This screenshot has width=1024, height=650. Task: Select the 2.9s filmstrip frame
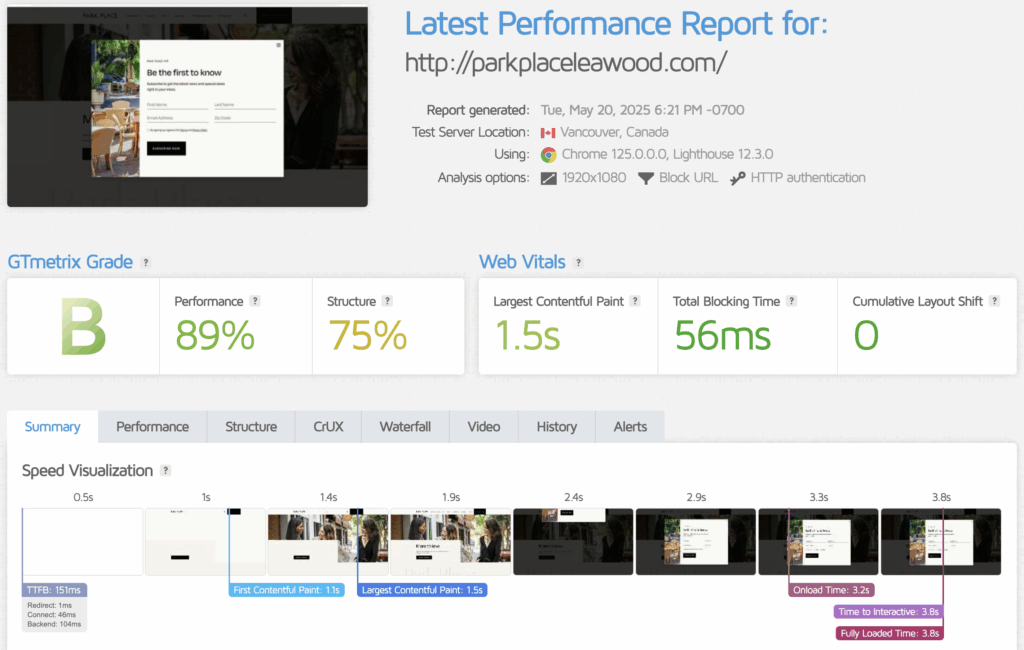pyautogui.click(x=696, y=542)
